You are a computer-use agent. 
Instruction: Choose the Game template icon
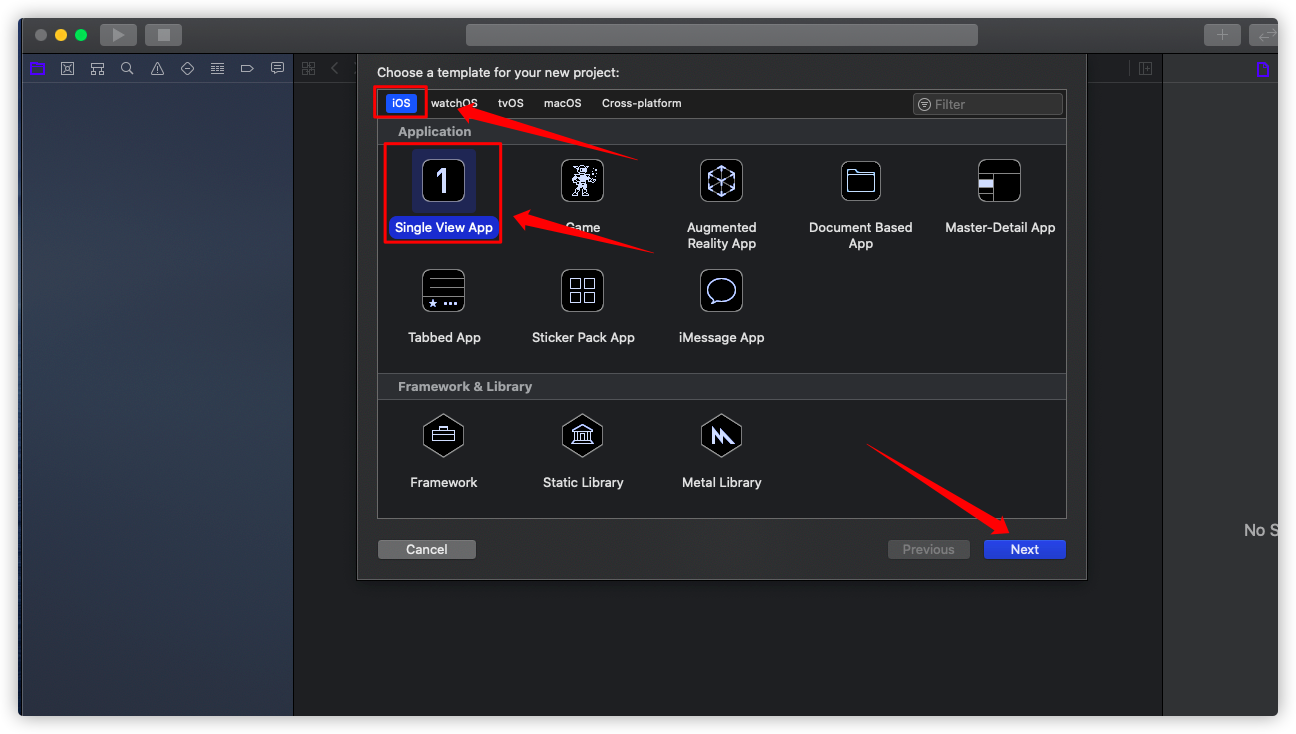582,181
